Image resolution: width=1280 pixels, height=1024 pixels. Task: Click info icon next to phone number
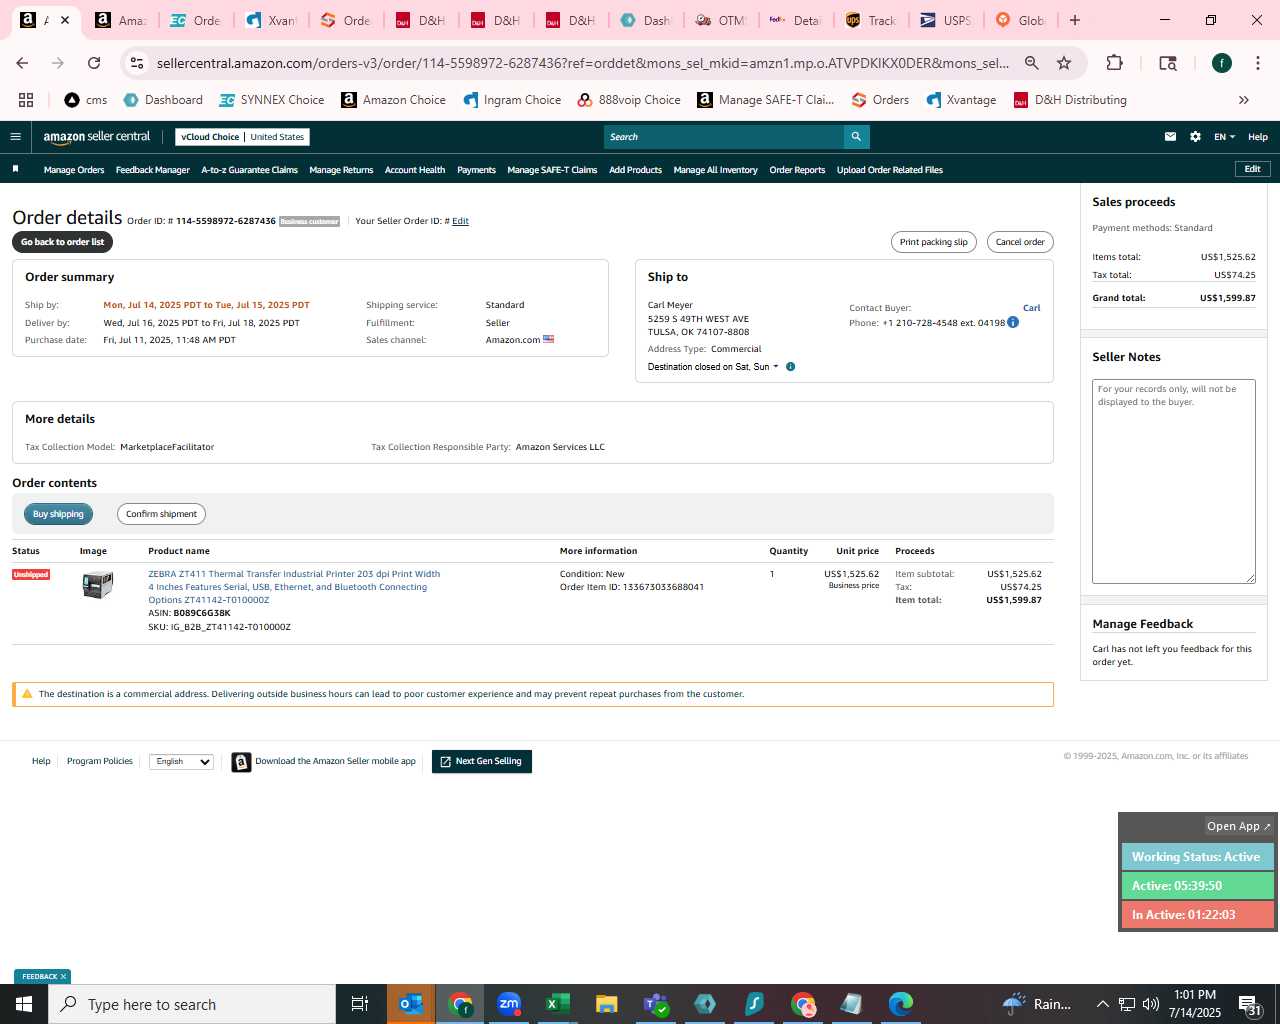pos(1013,322)
